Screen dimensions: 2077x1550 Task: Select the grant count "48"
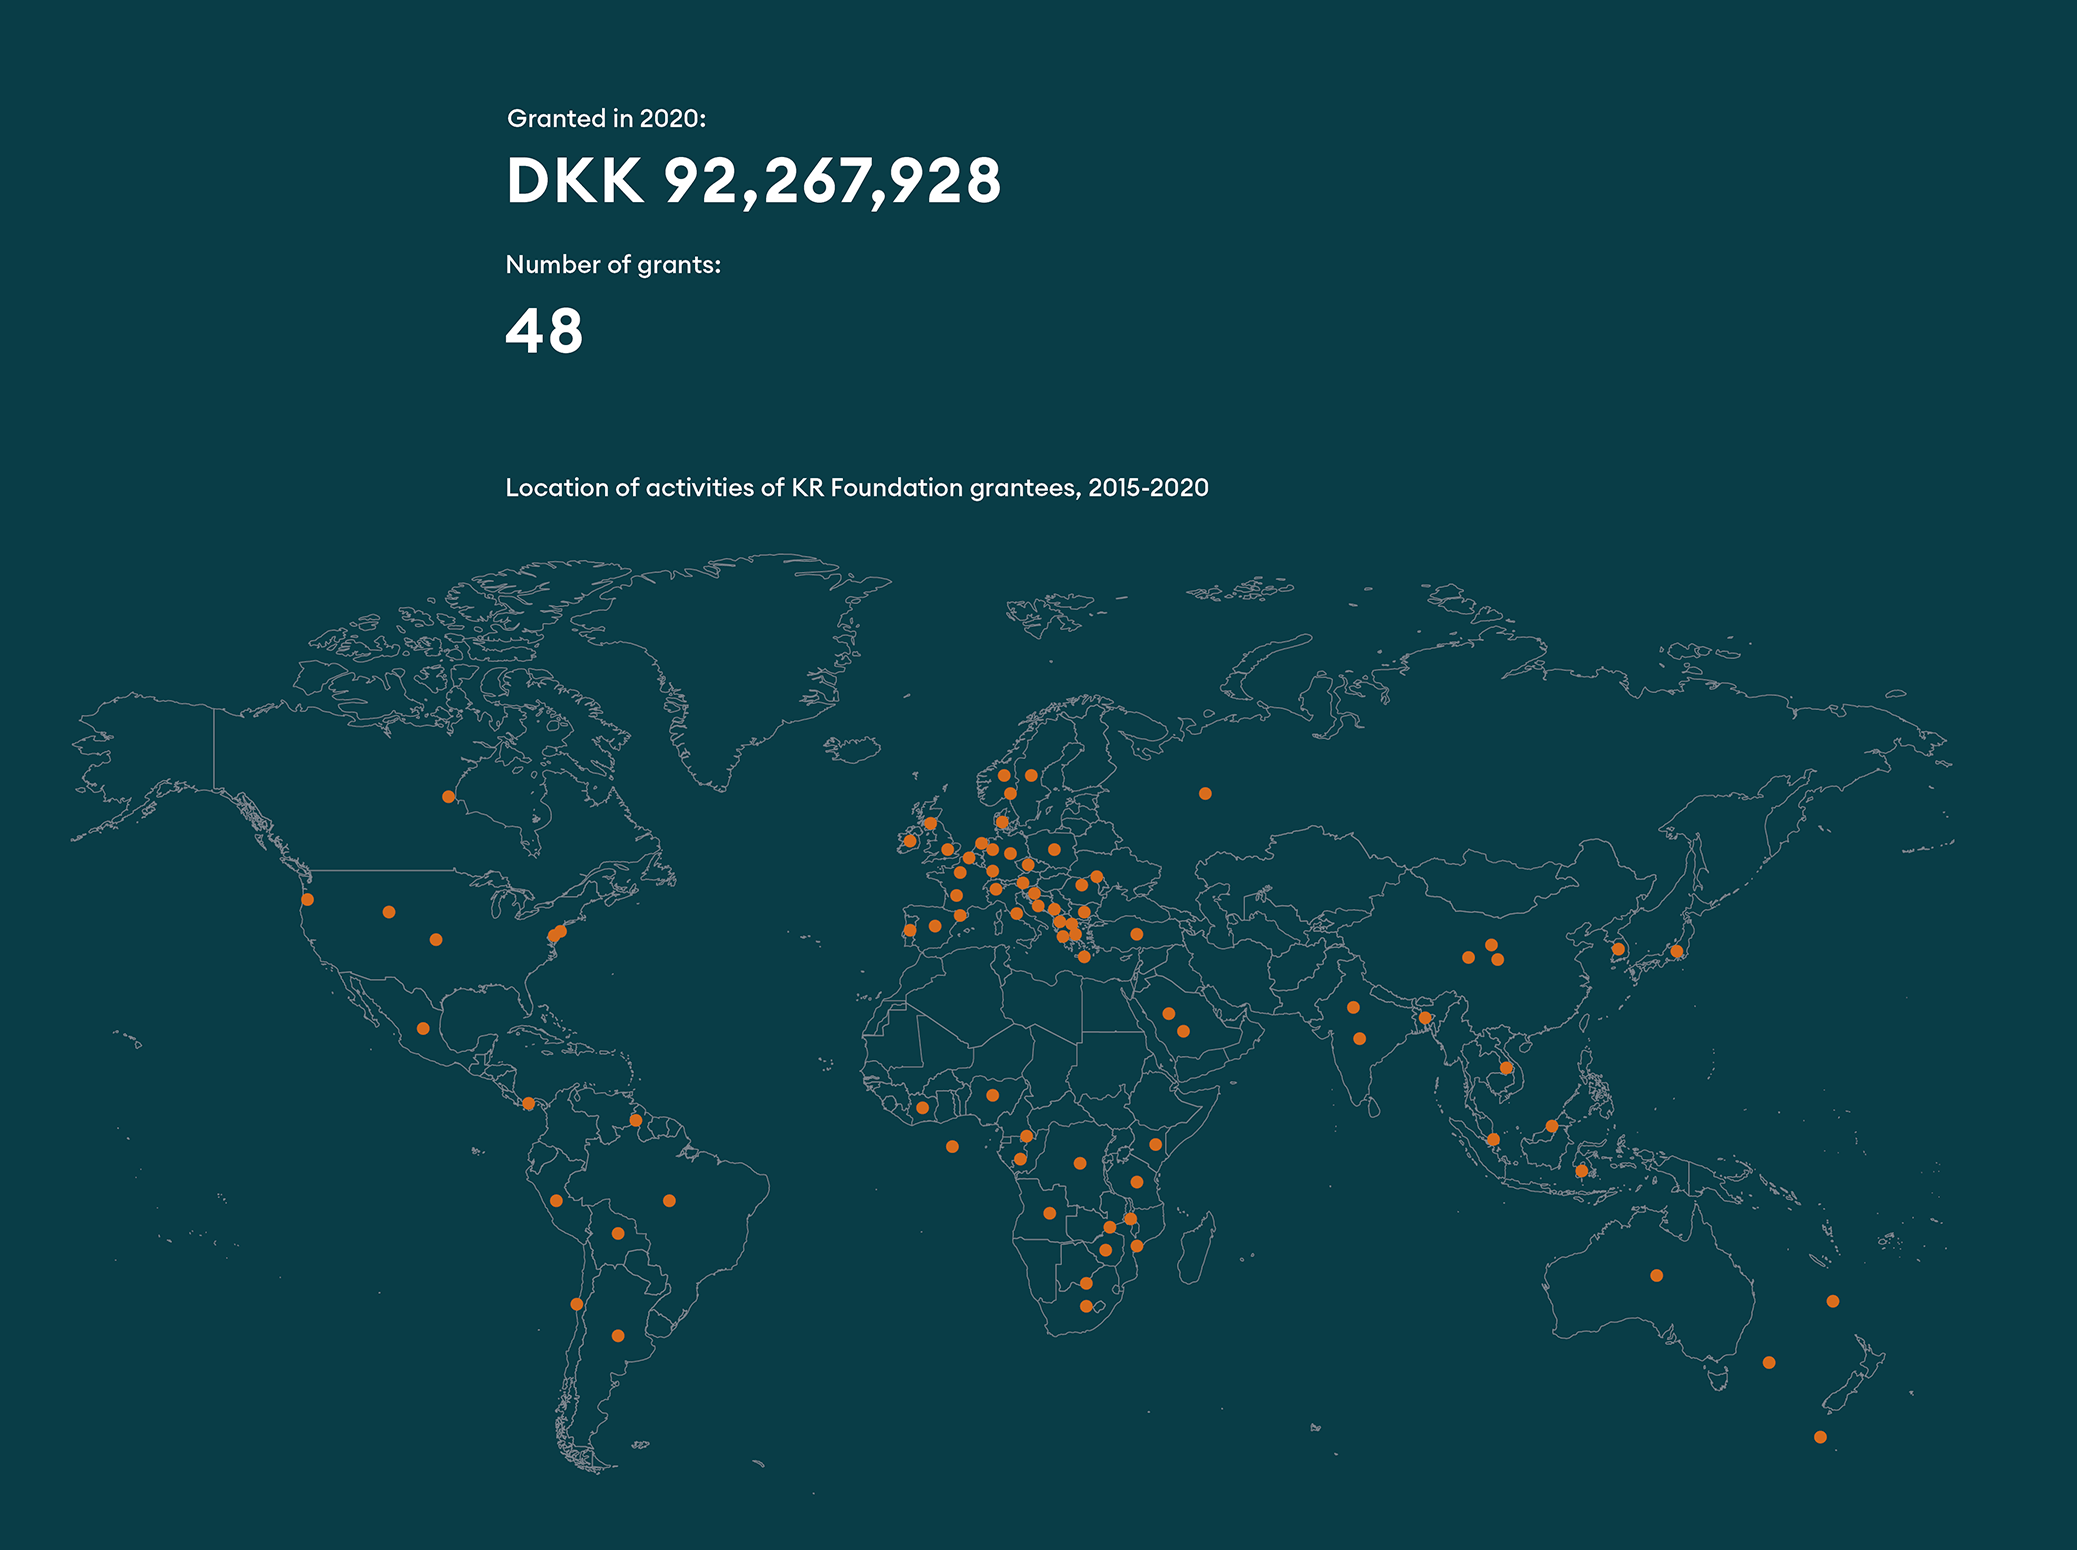[544, 331]
